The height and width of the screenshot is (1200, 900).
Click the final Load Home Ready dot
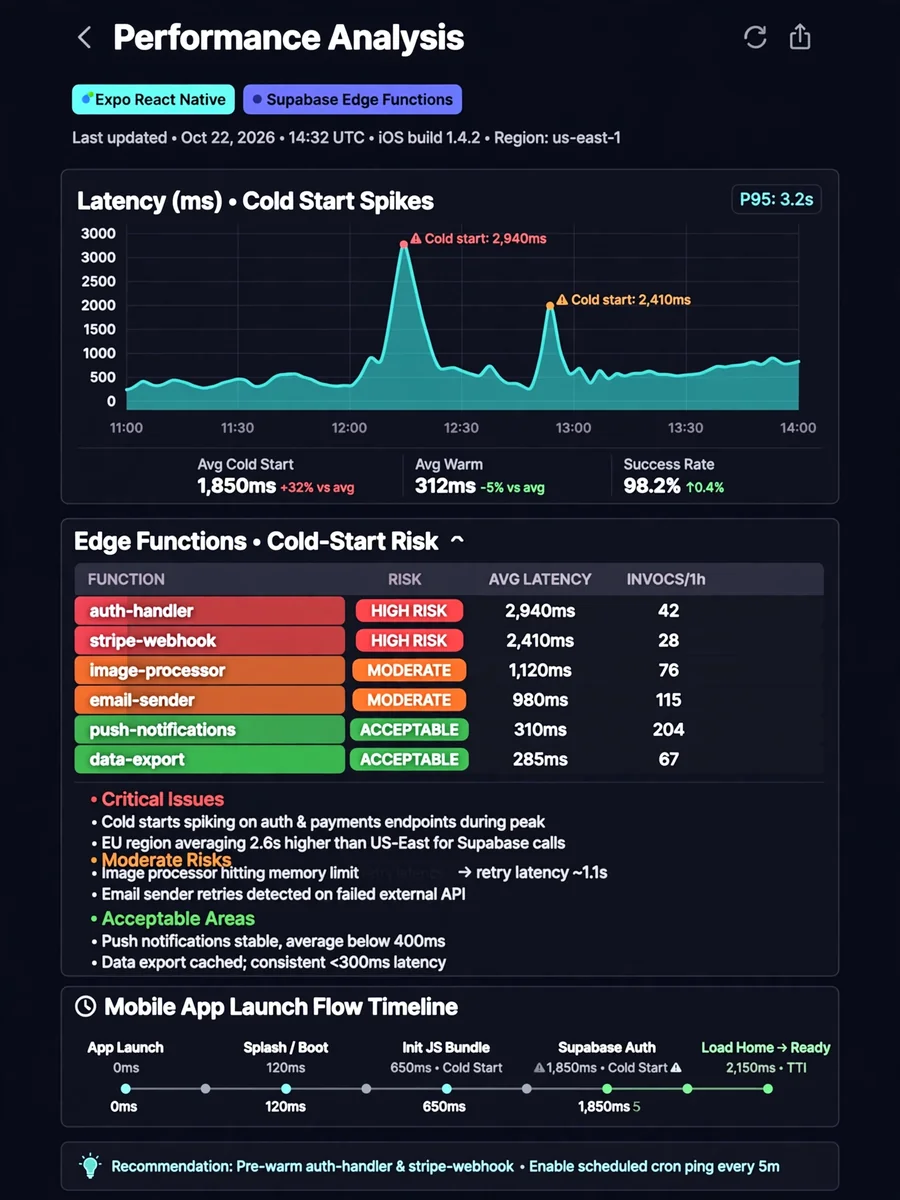pyautogui.click(x=767, y=1088)
